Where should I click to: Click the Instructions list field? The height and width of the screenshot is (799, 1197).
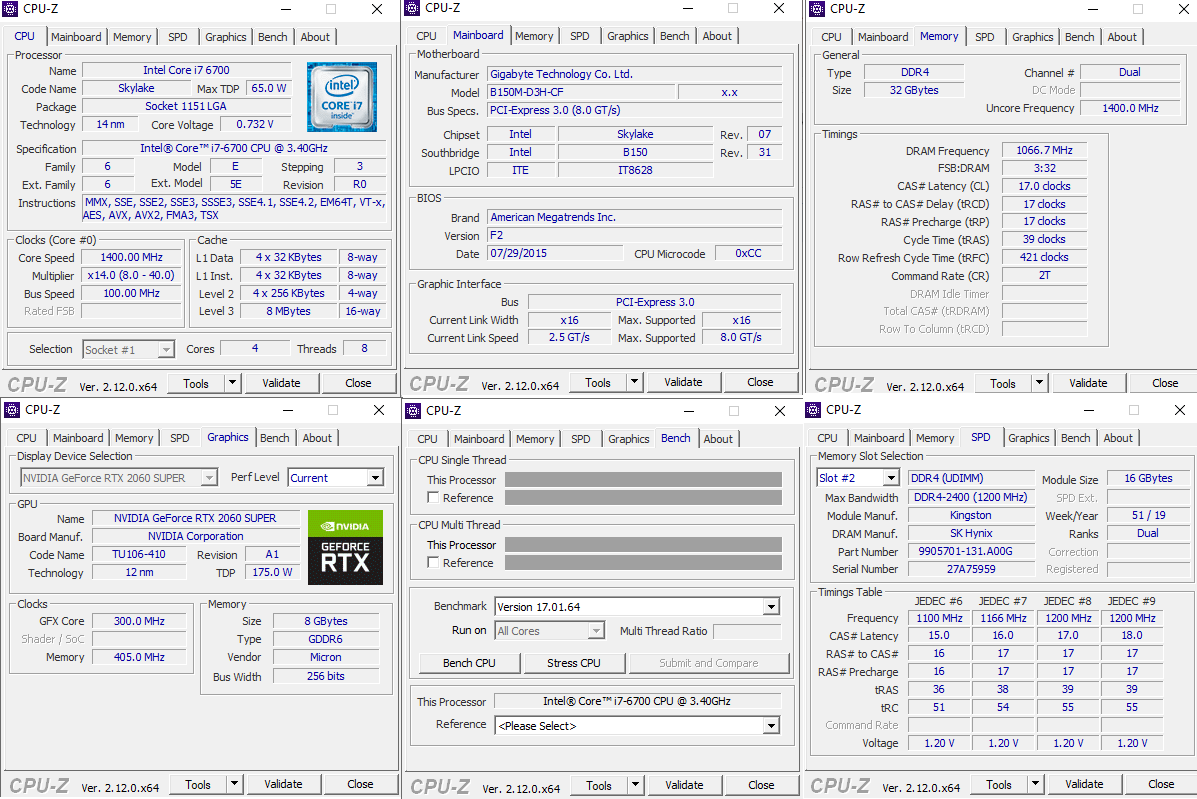(234, 208)
